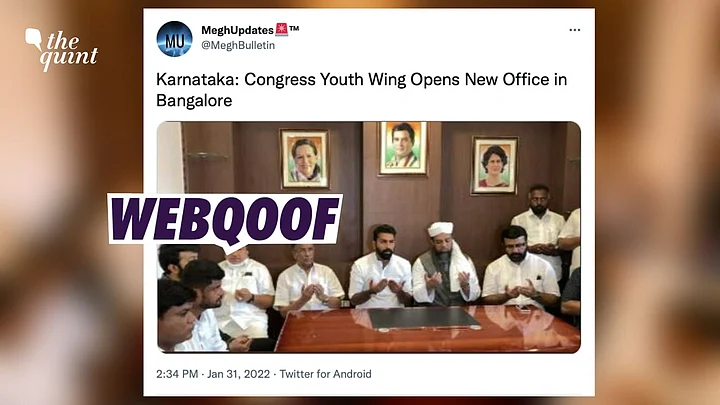Click the black mat on the table
This screenshot has width=720, height=405.
(x=422, y=318)
